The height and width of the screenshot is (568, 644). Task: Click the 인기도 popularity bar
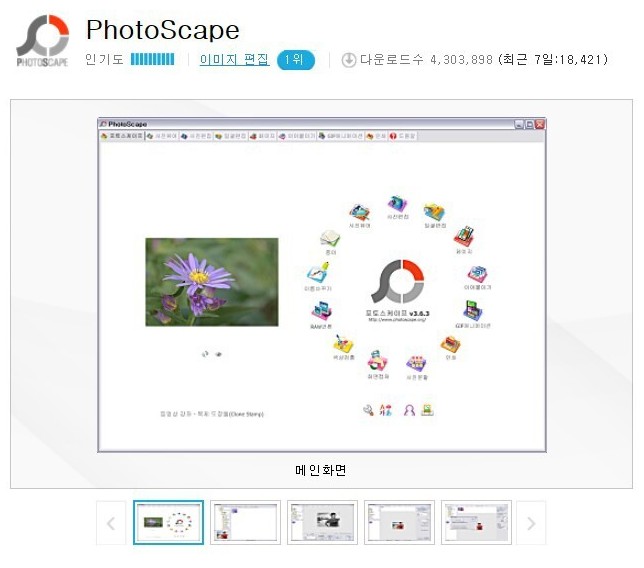(152, 60)
